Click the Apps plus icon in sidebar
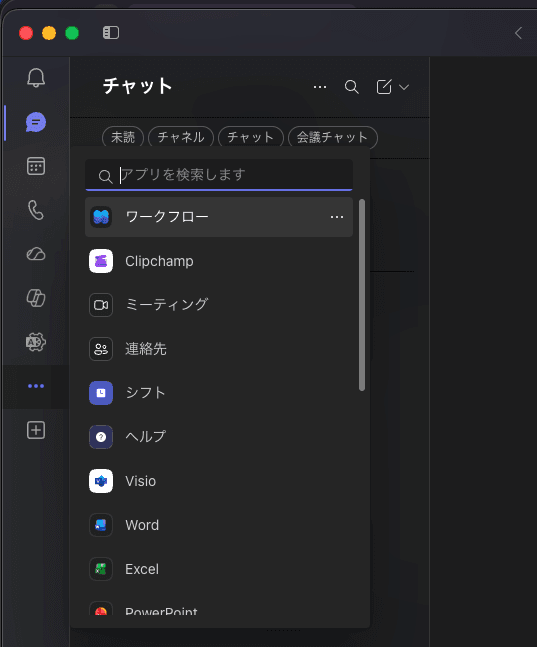 coord(36,430)
